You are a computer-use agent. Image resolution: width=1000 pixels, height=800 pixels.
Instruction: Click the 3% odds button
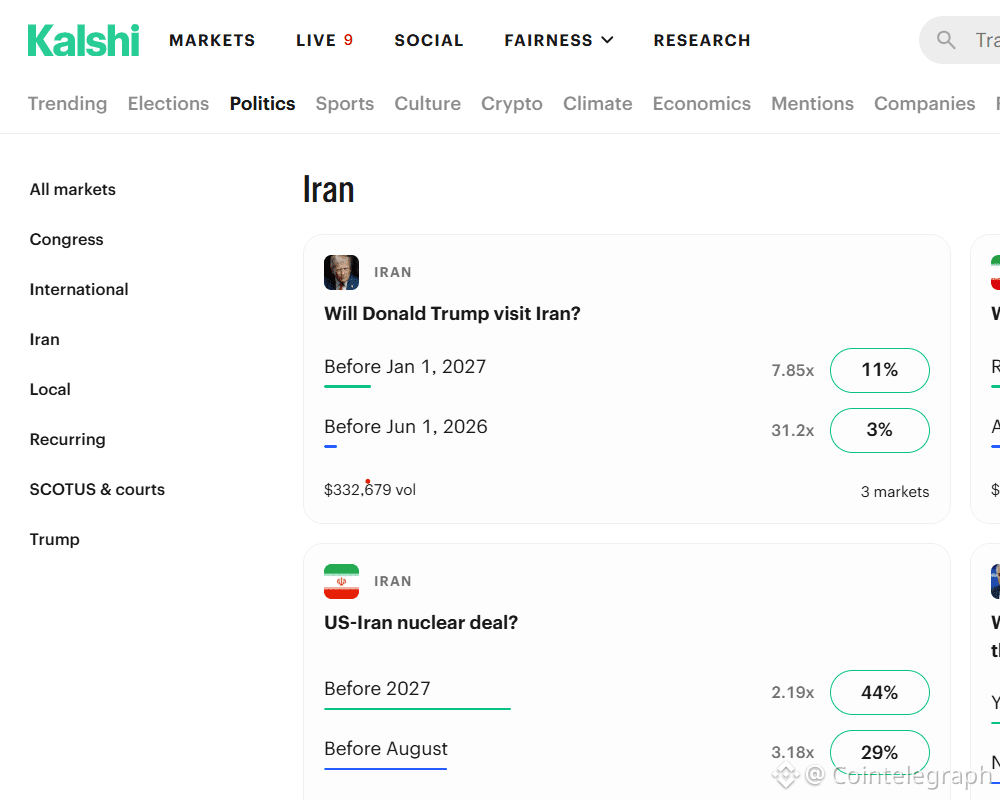tap(879, 430)
